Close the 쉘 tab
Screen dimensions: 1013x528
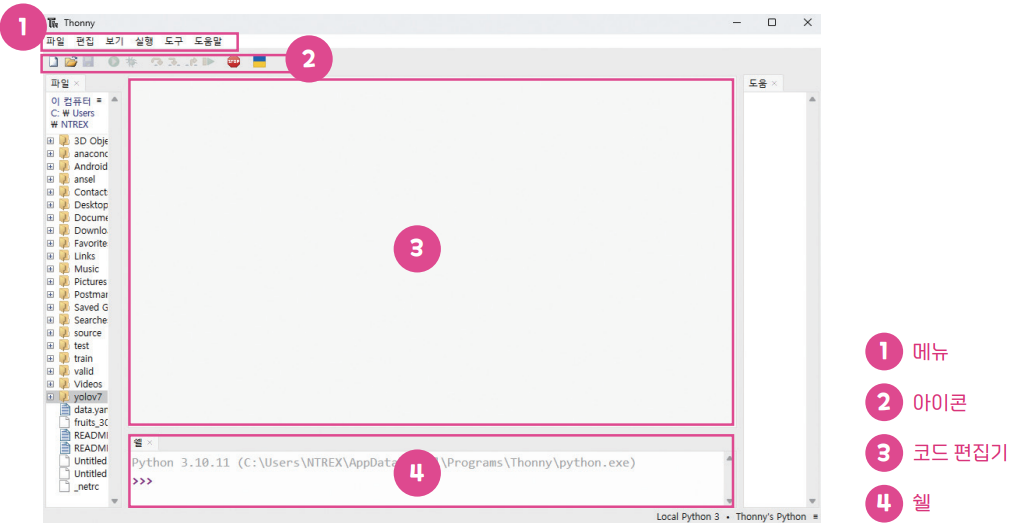149,443
